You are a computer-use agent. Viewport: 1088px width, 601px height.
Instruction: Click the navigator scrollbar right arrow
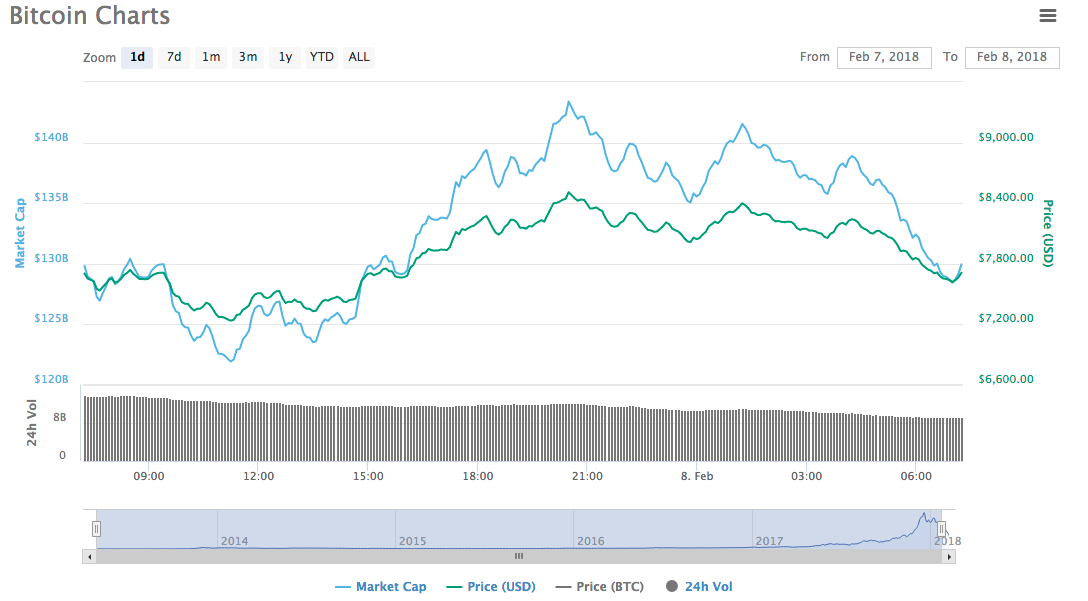click(949, 557)
